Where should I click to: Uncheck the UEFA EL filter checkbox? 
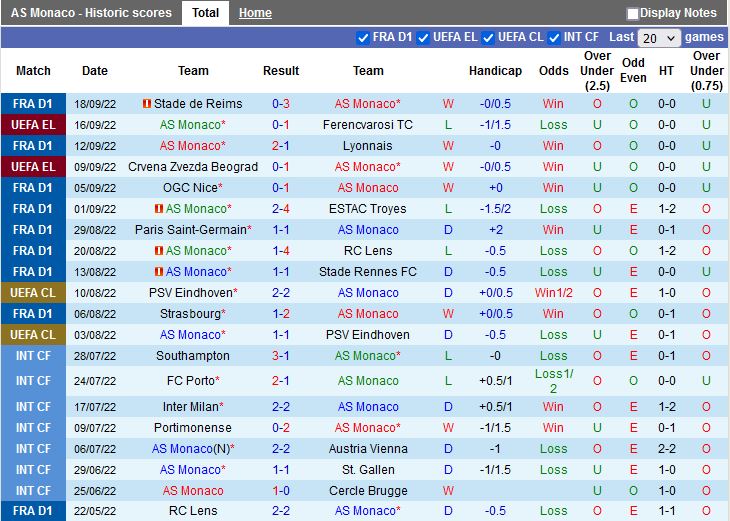(x=423, y=38)
